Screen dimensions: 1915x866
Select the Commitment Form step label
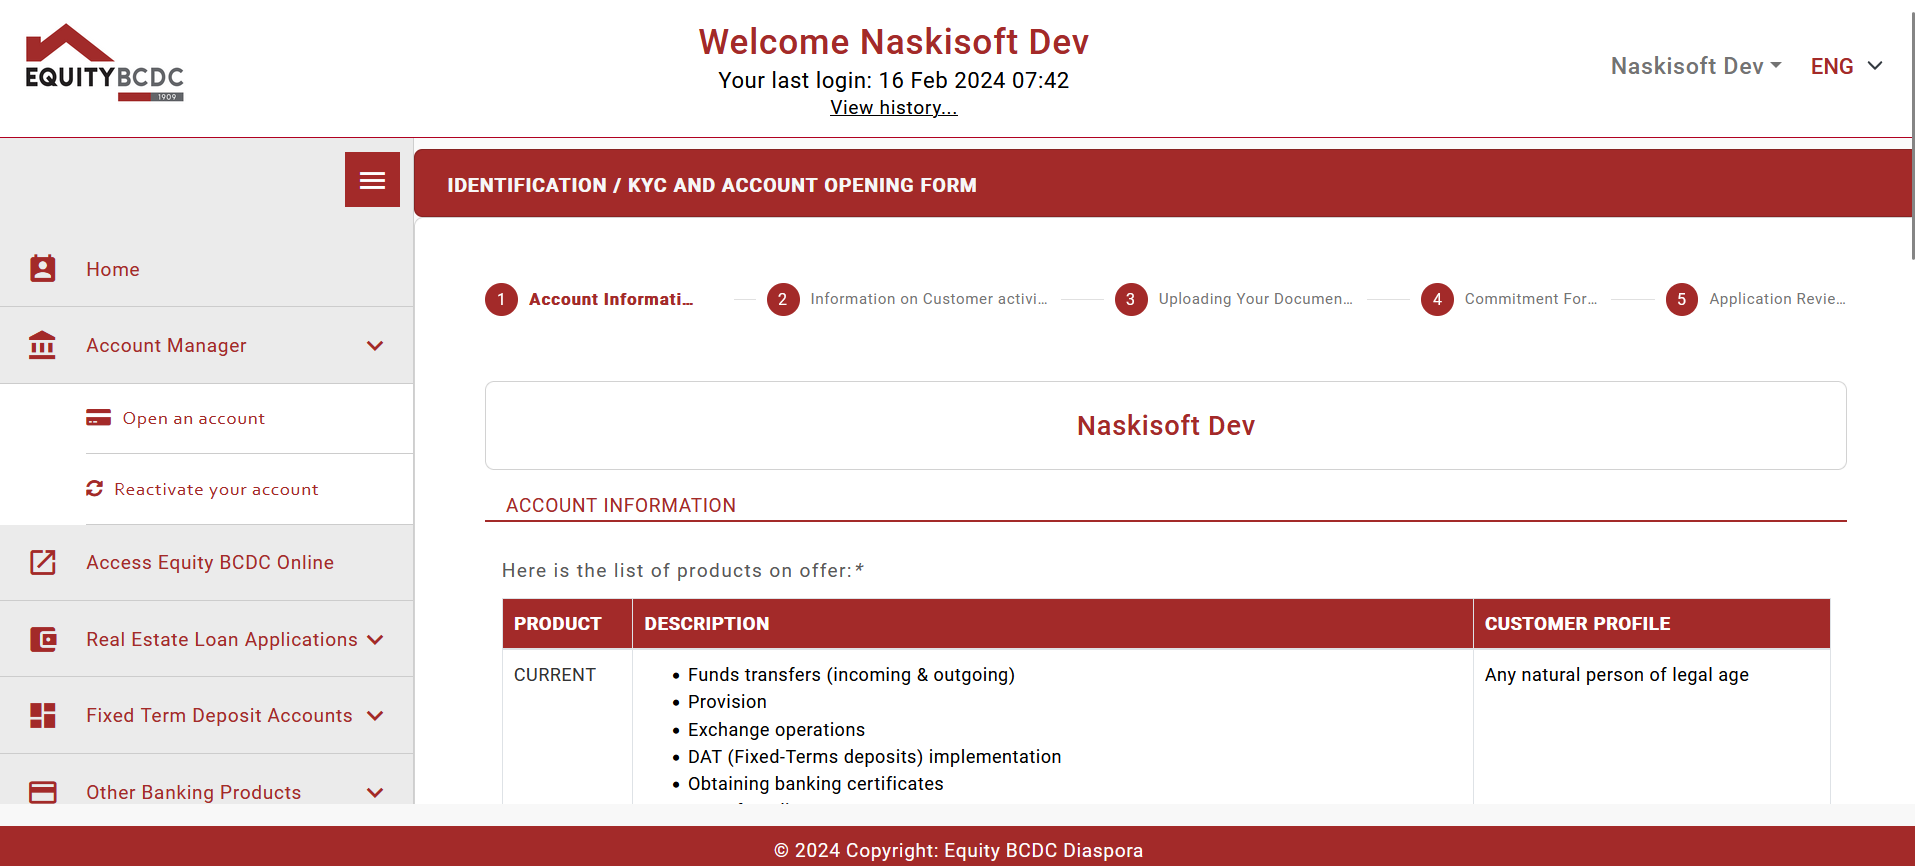(x=1531, y=299)
